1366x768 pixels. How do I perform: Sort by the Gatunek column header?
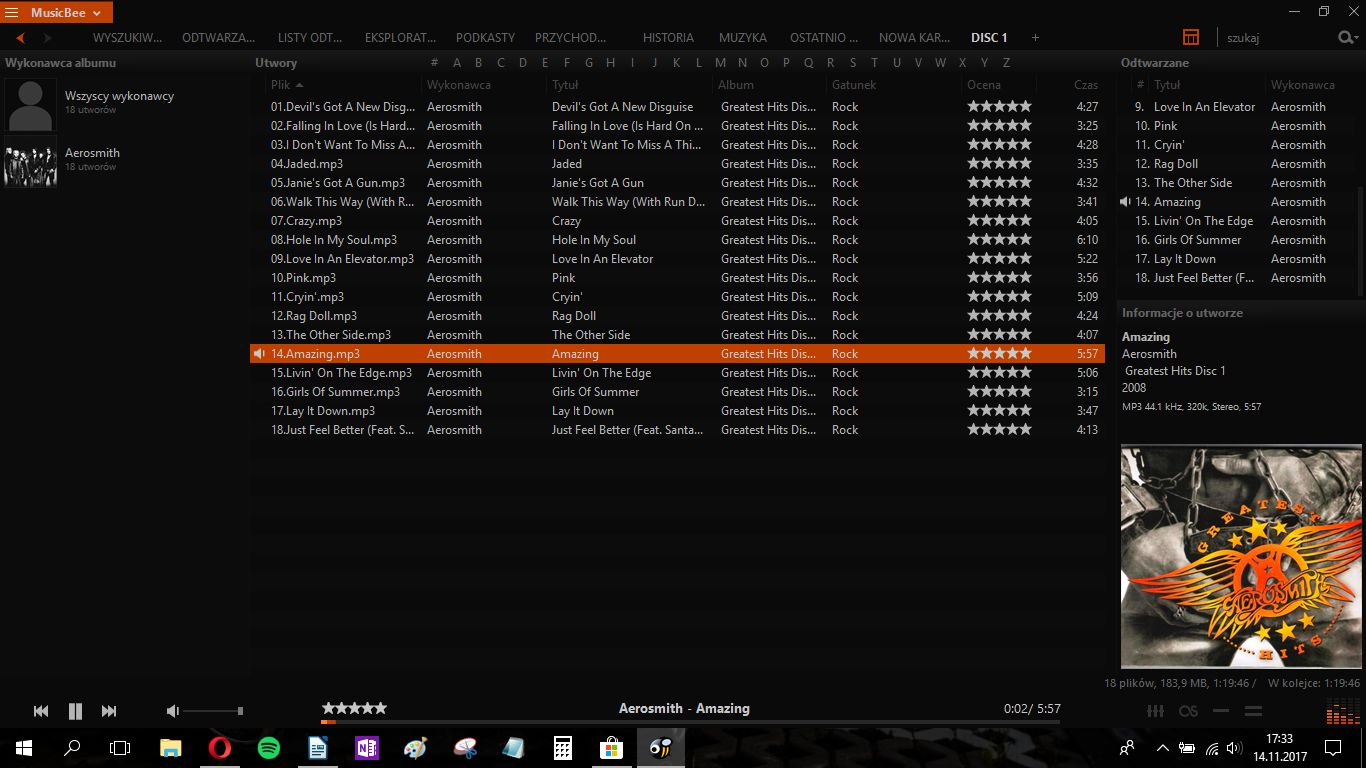(854, 85)
